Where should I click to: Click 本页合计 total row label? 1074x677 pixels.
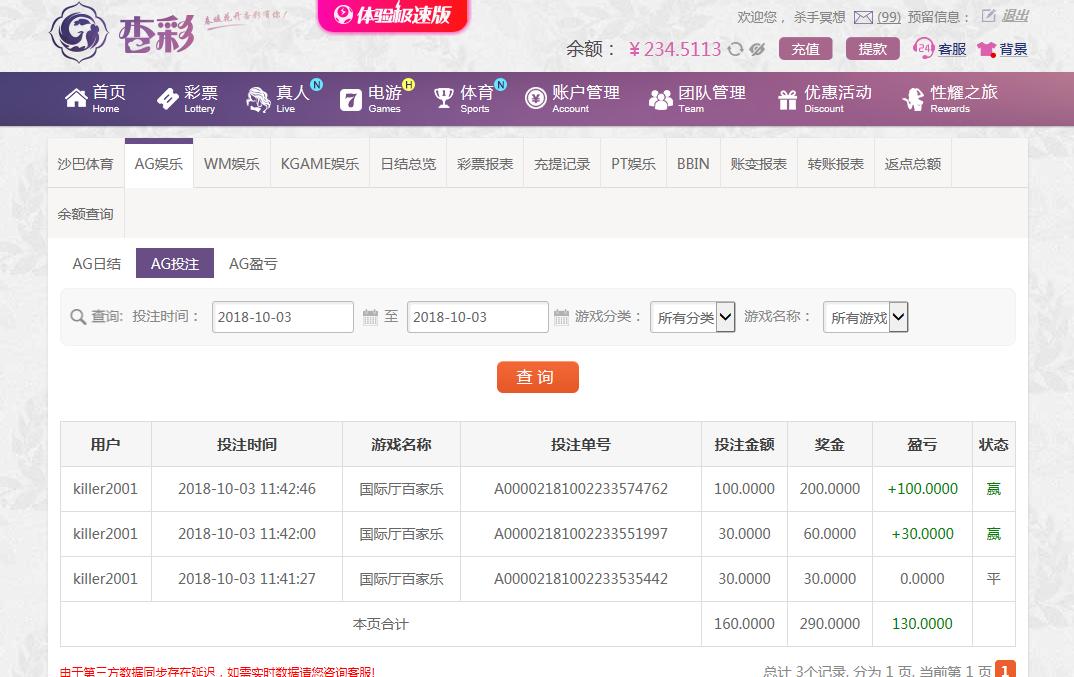pos(380,624)
